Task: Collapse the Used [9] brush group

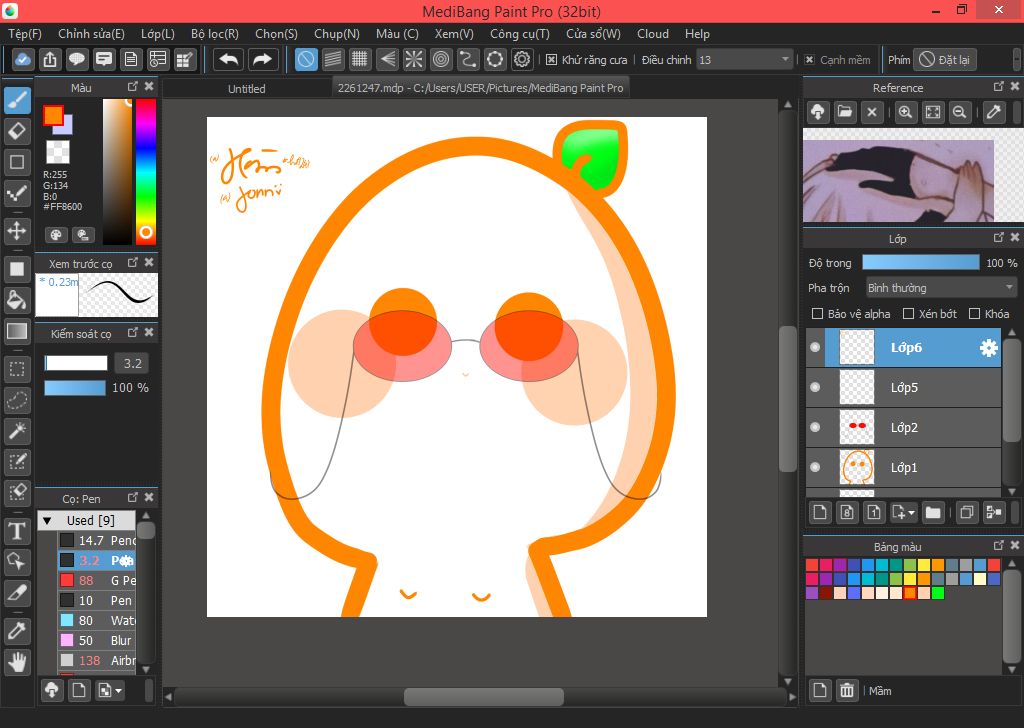Action: 47,520
